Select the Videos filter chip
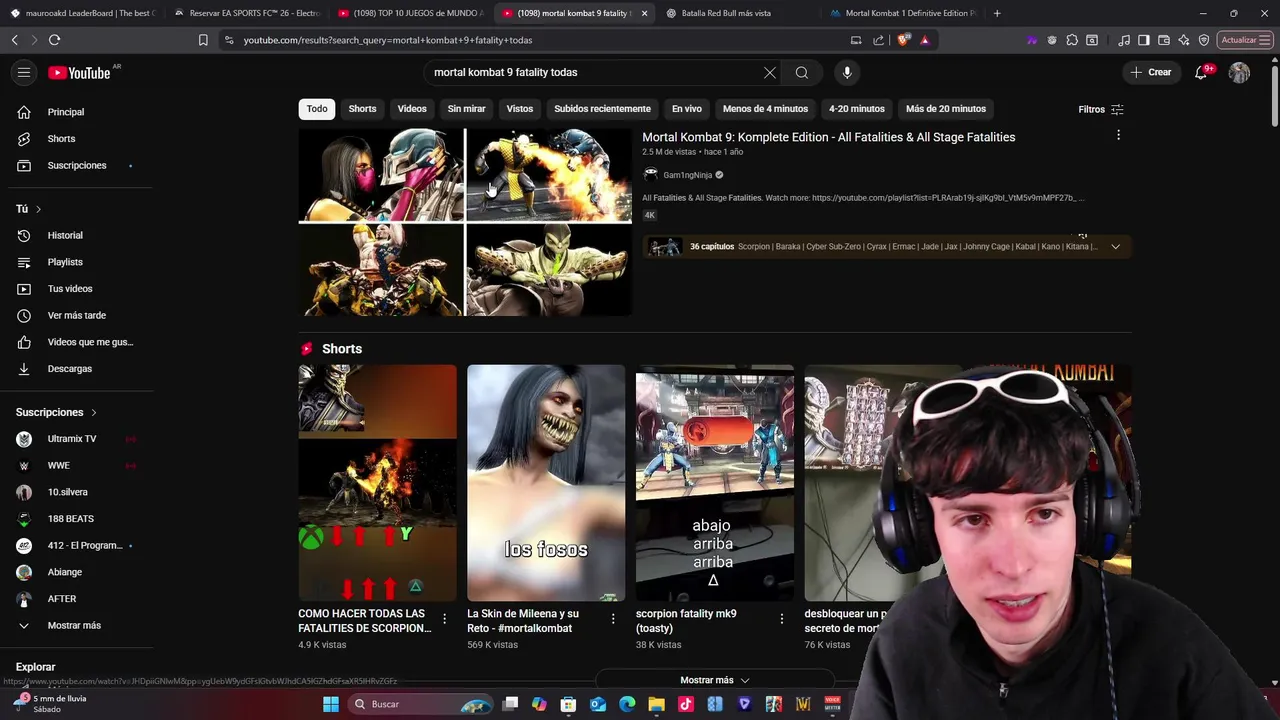Screen dimensions: 1280x720 (x=412, y=109)
